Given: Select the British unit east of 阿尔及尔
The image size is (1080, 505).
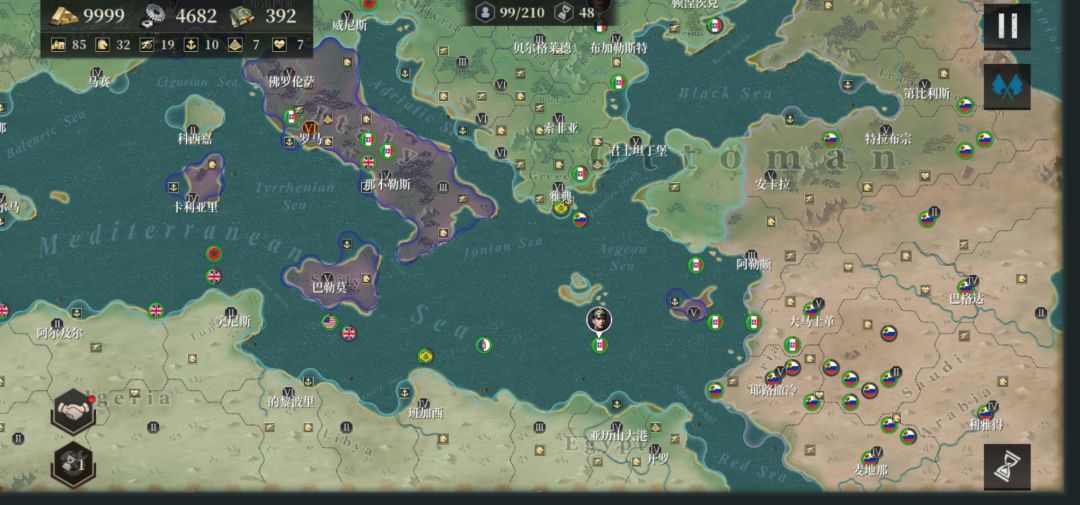Looking at the screenshot, I should [156, 311].
